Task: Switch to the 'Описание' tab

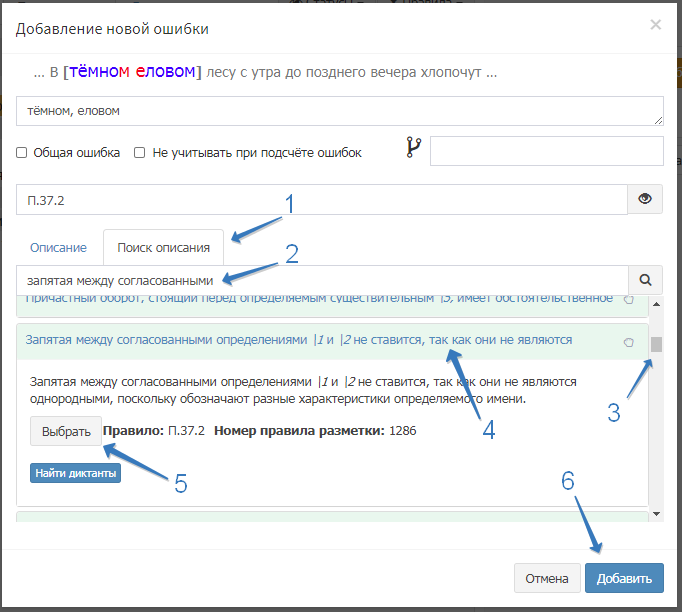Action: point(58,247)
